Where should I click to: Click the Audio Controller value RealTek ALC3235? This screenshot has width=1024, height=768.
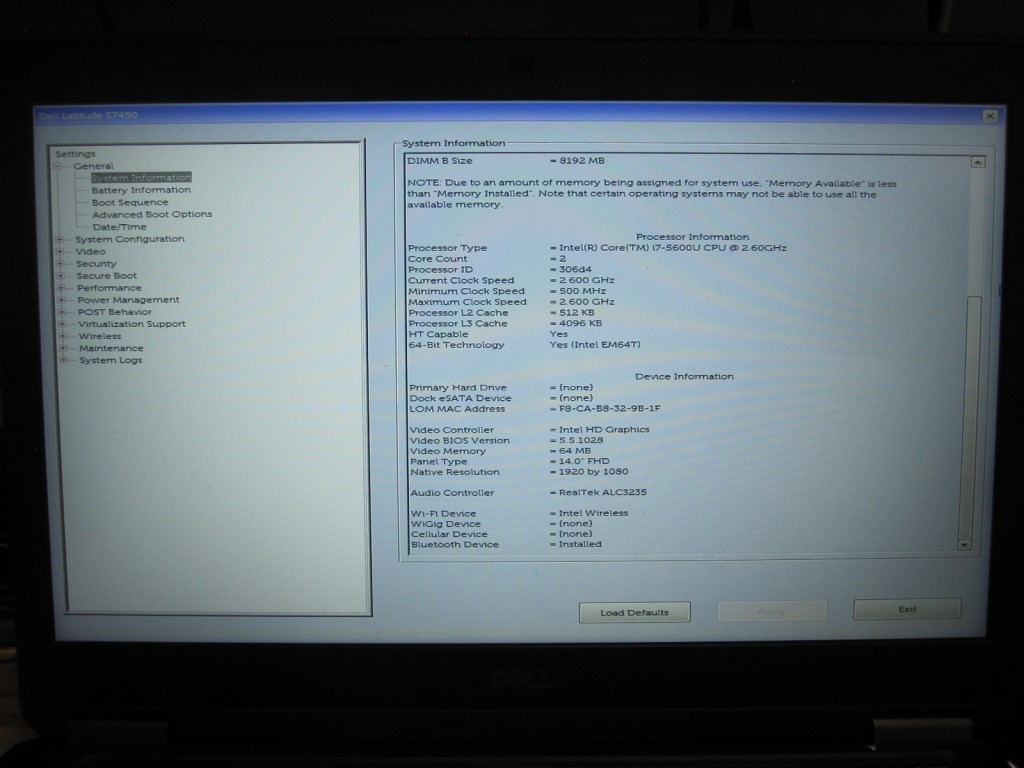point(602,492)
